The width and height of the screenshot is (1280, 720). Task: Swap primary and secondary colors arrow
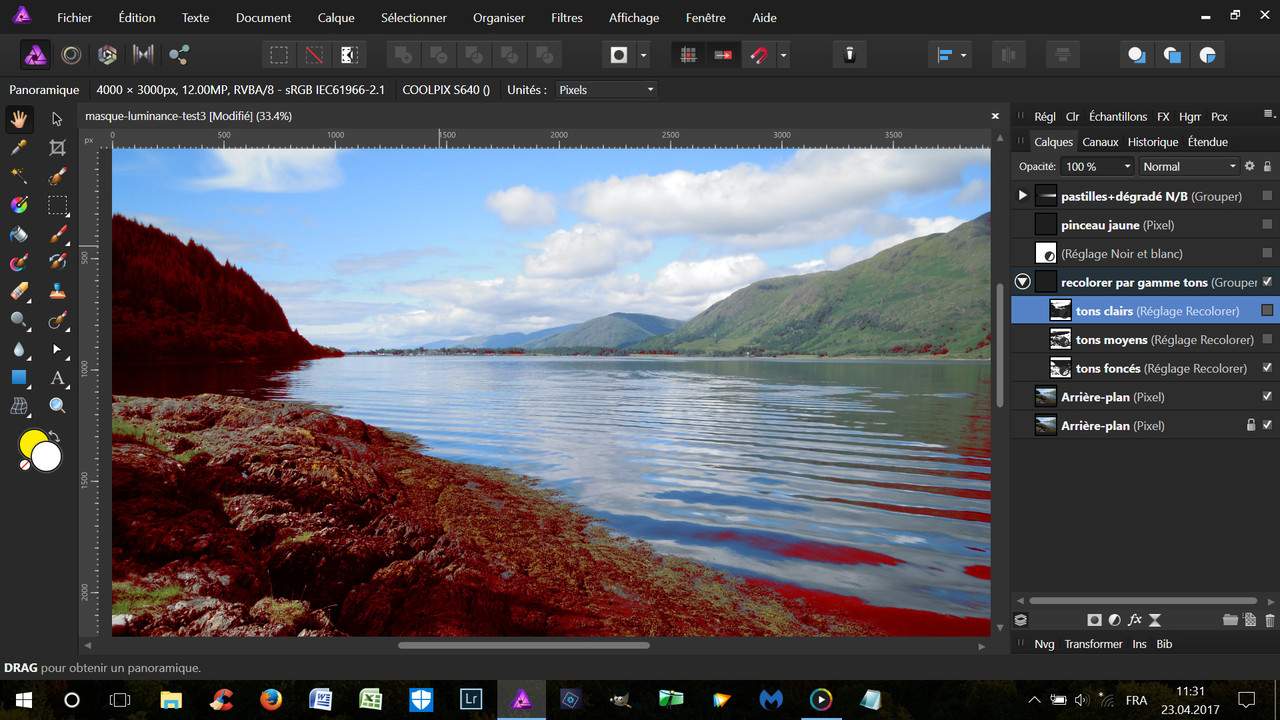[54, 436]
